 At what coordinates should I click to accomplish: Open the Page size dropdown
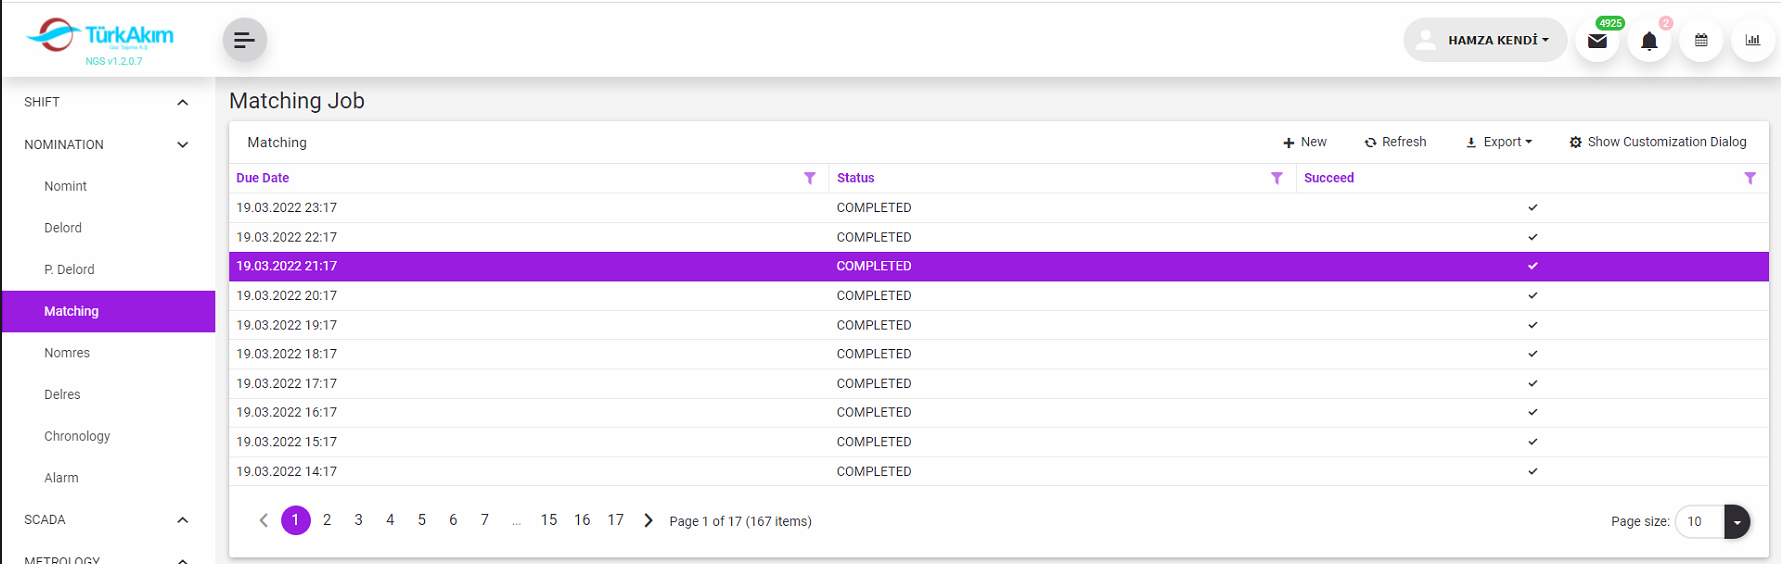tap(1737, 521)
